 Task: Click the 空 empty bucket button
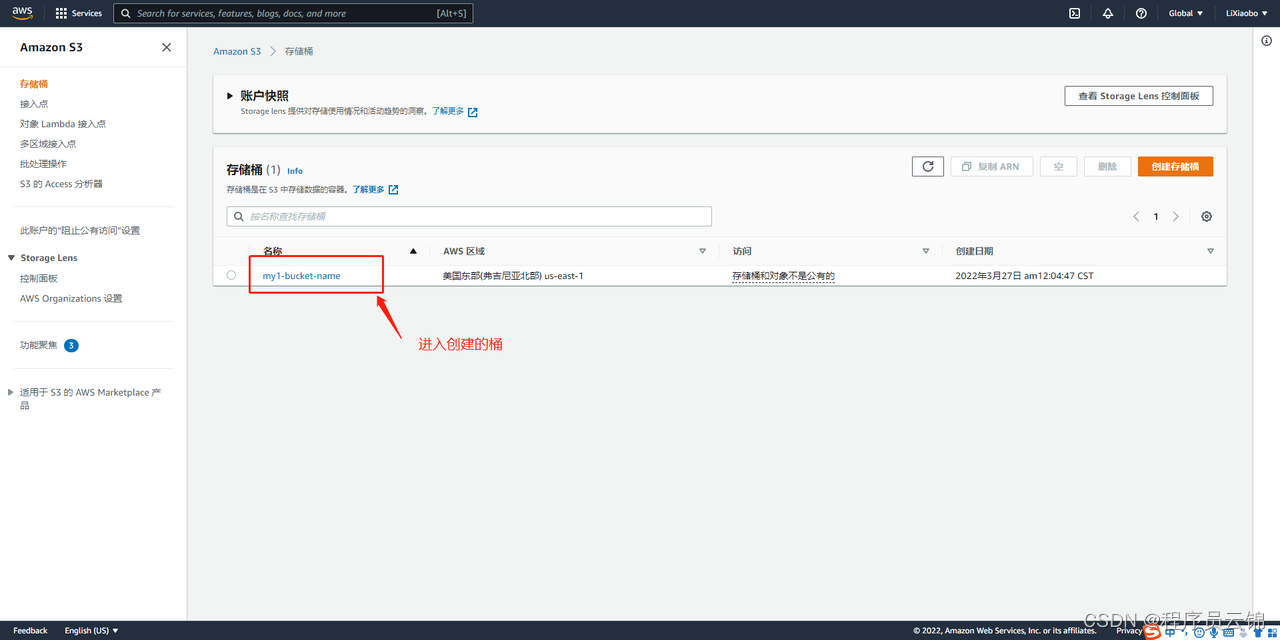1059,166
